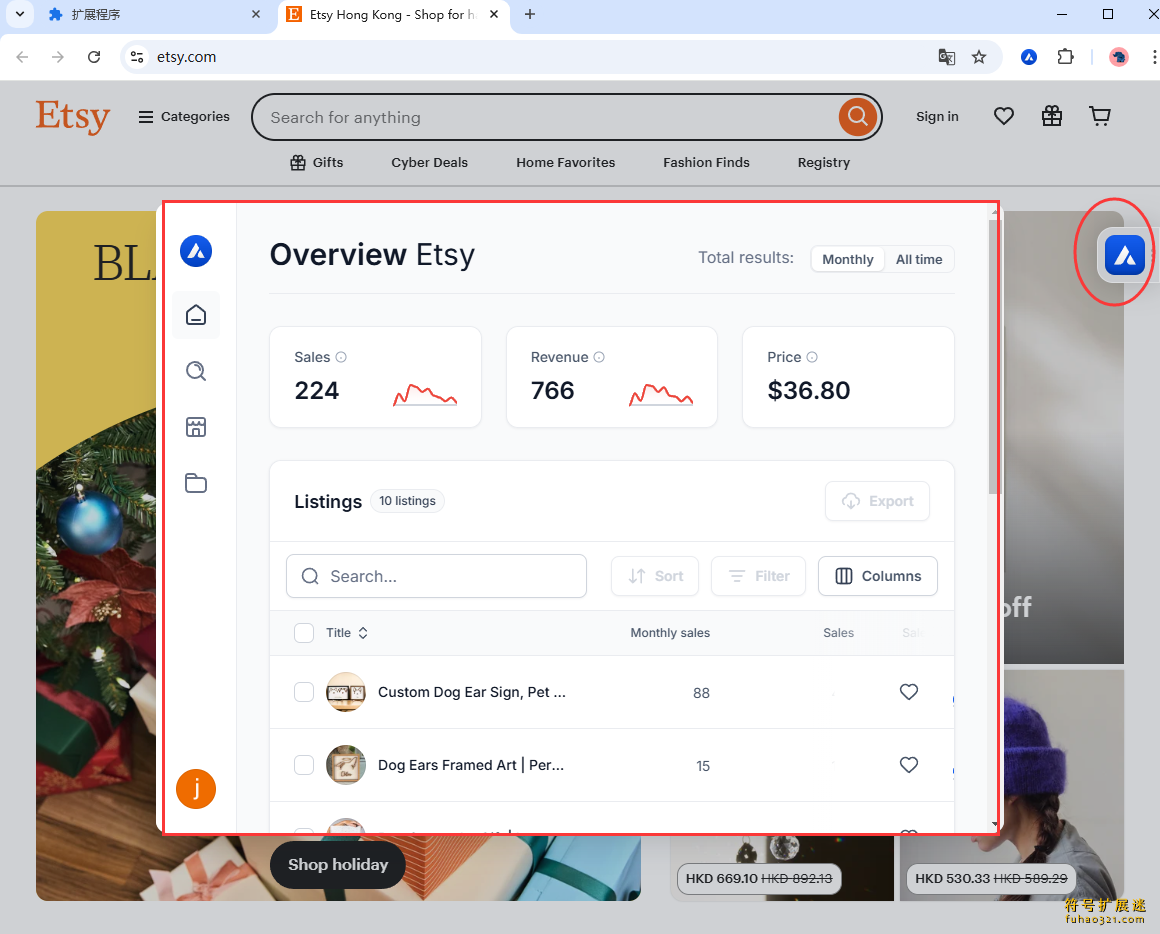Click the floating blue extension launcher button
The image size is (1160, 934).
[1124, 256]
